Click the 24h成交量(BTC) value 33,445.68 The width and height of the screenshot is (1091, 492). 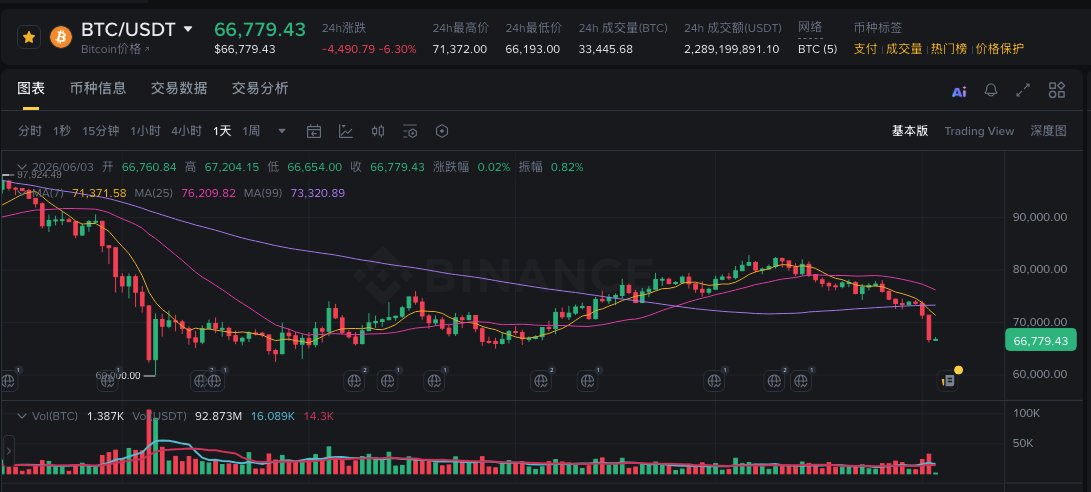605,49
